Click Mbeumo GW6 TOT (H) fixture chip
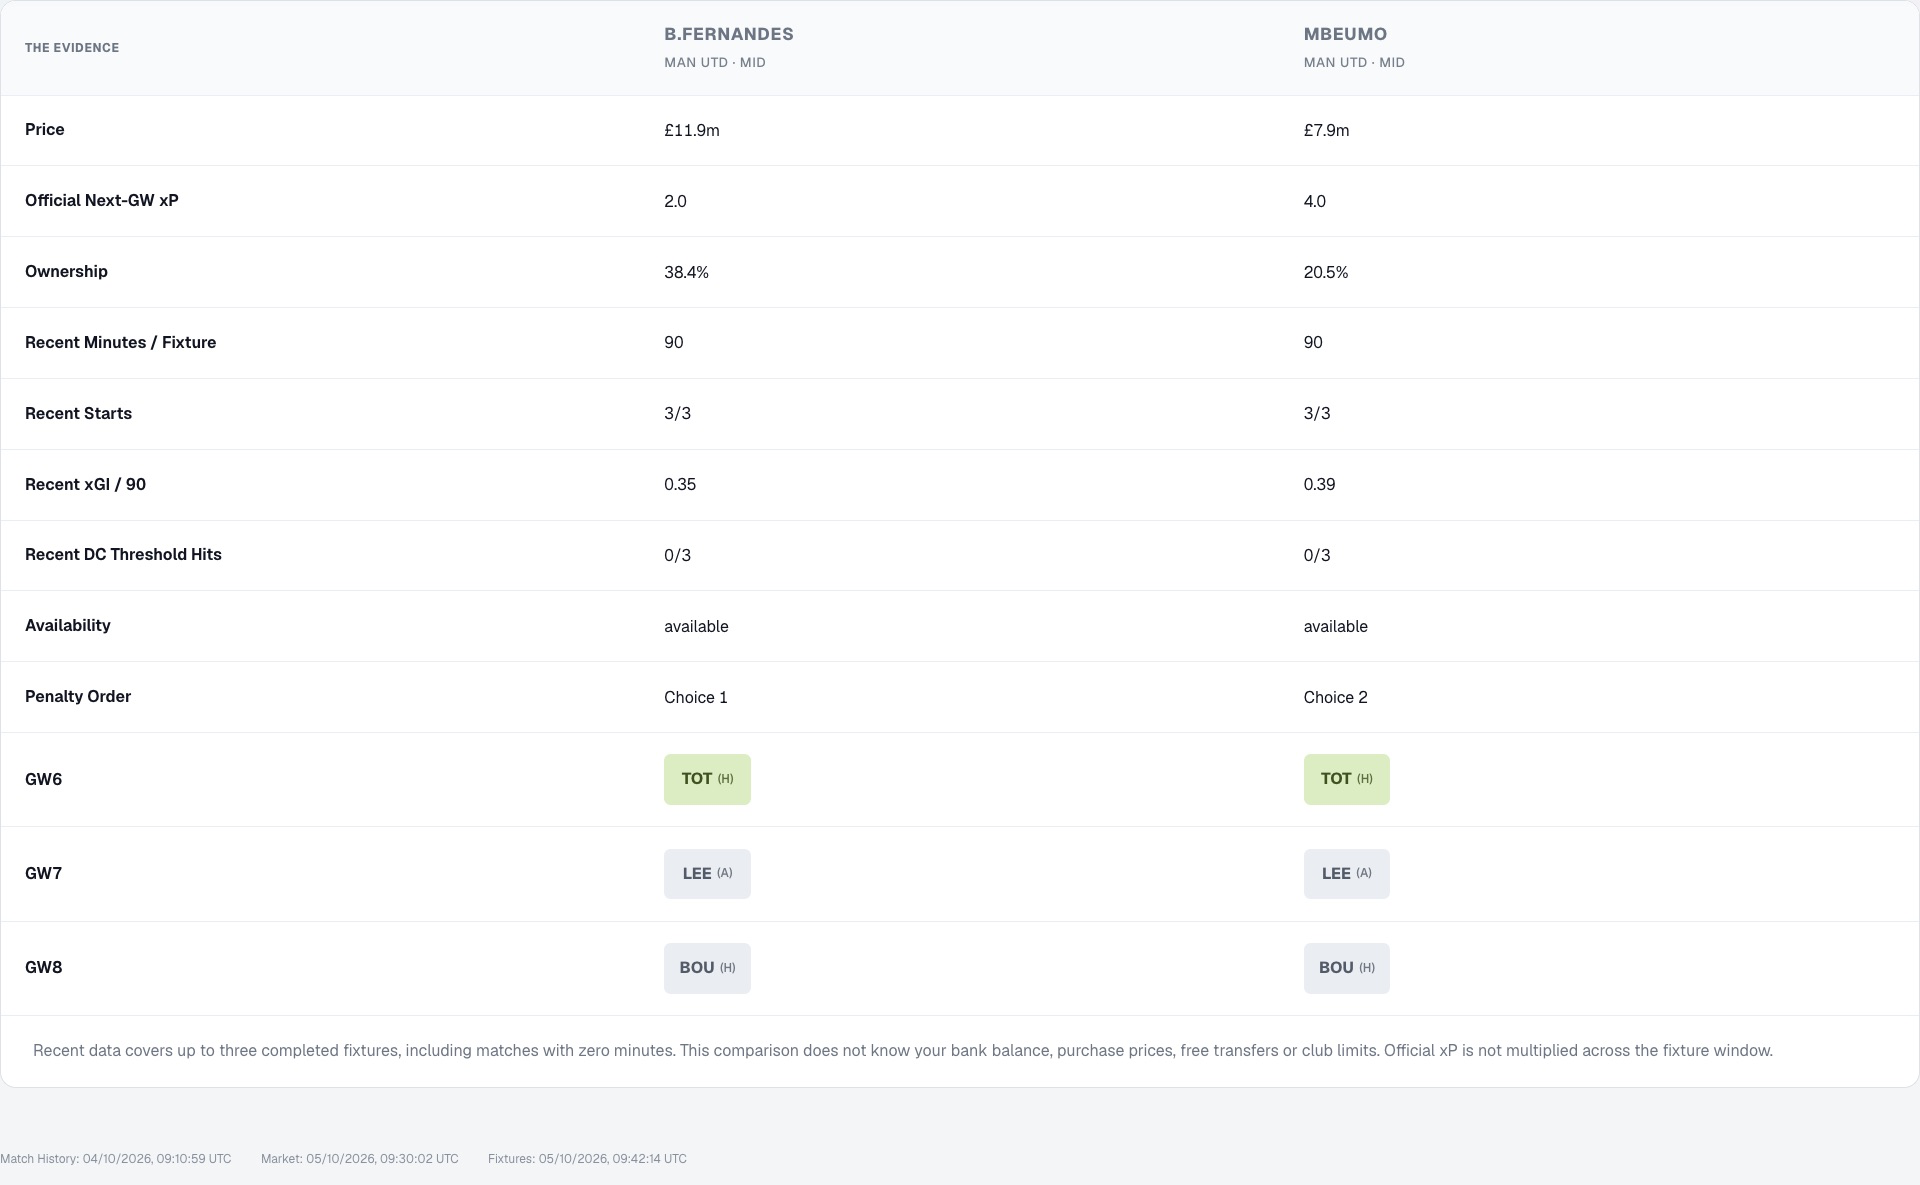Screen dimensions: 1920x1185 coord(1346,779)
